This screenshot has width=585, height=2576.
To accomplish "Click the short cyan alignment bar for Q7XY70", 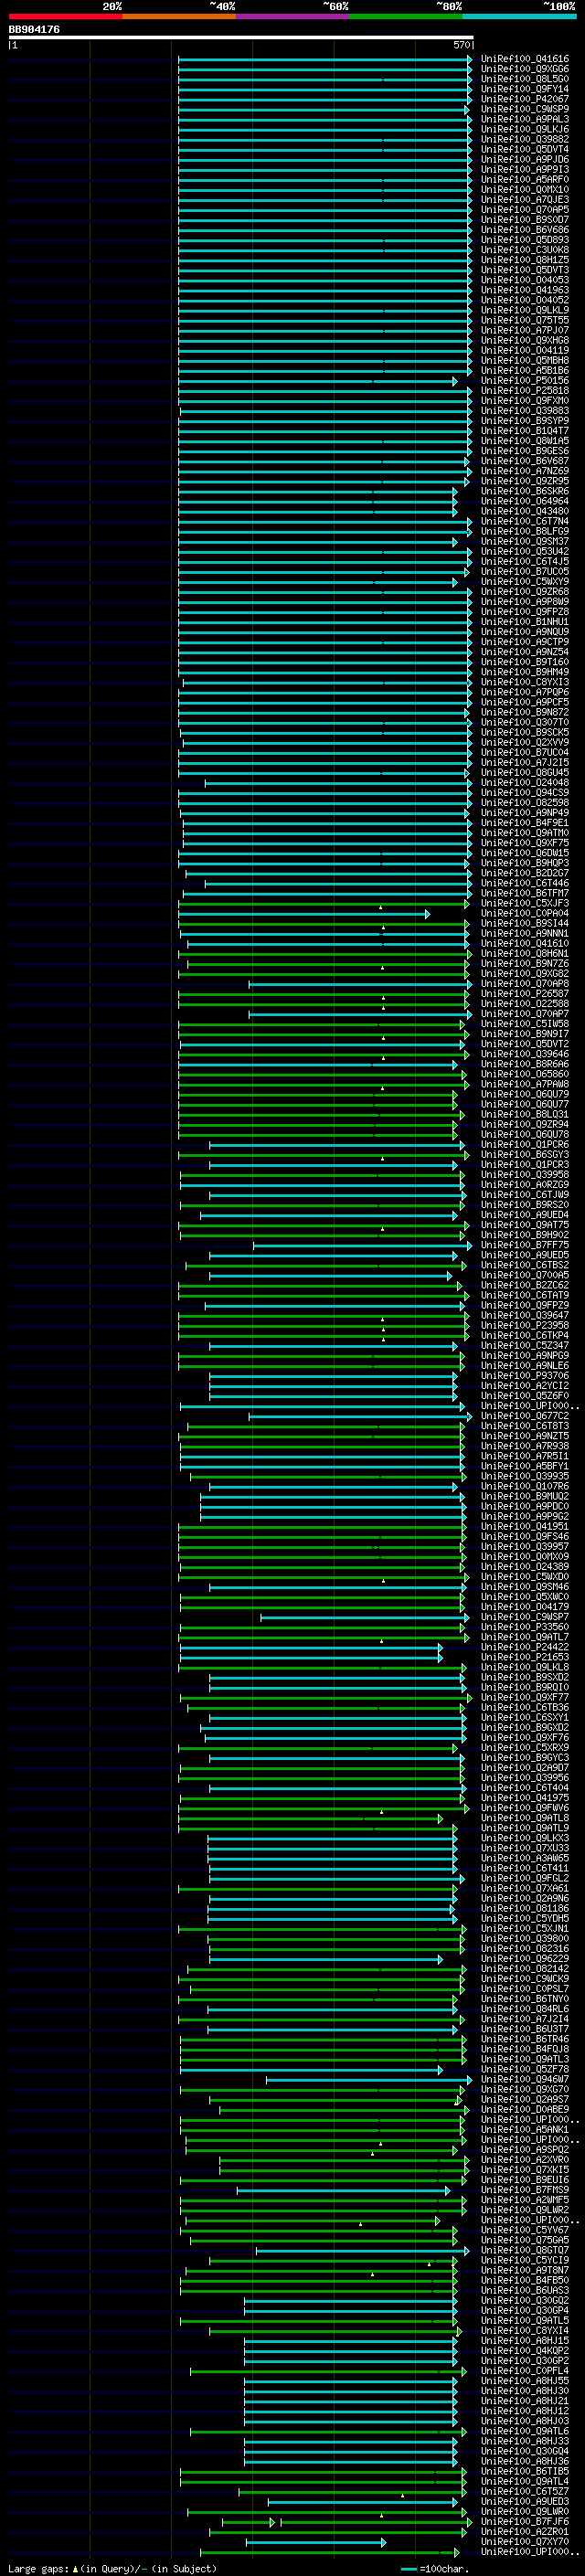I will 316,2542.
